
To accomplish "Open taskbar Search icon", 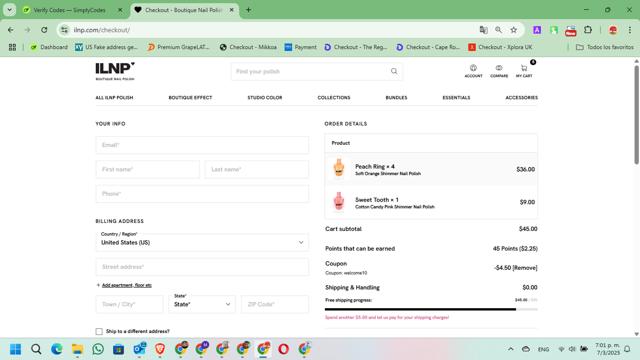I will [x=36, y=349].
